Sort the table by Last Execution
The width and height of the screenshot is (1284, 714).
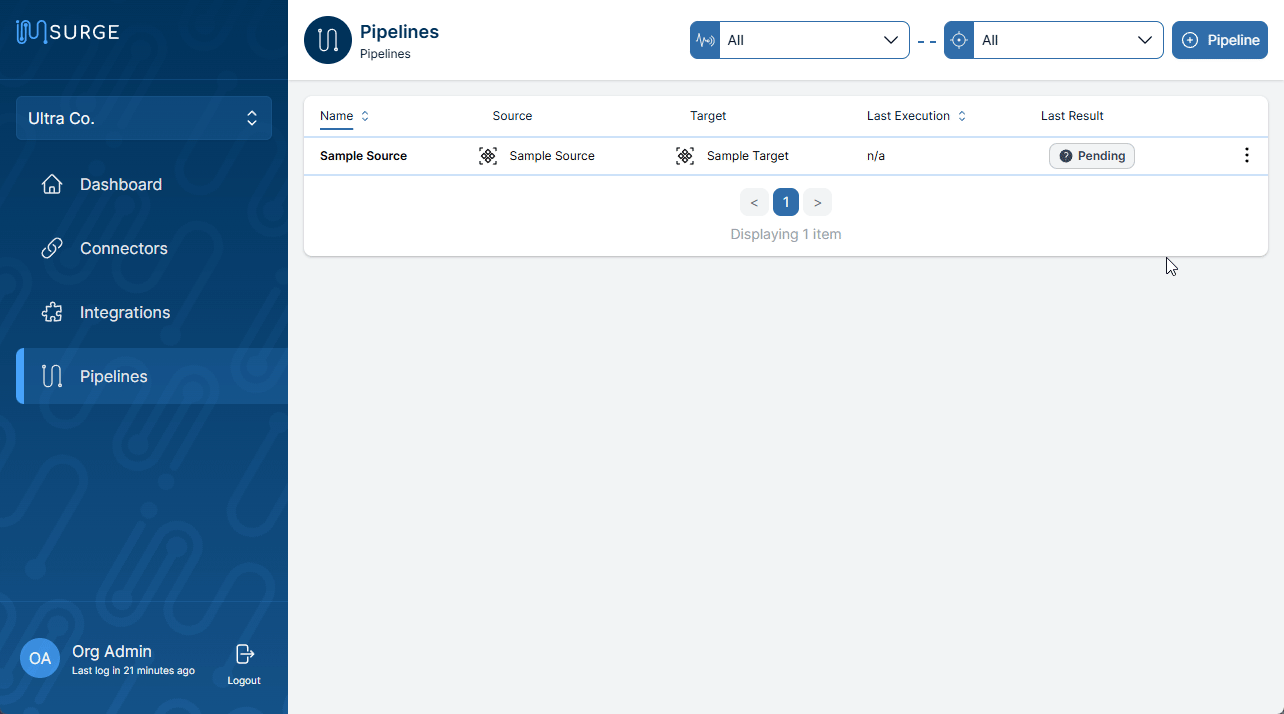point(916,116)
